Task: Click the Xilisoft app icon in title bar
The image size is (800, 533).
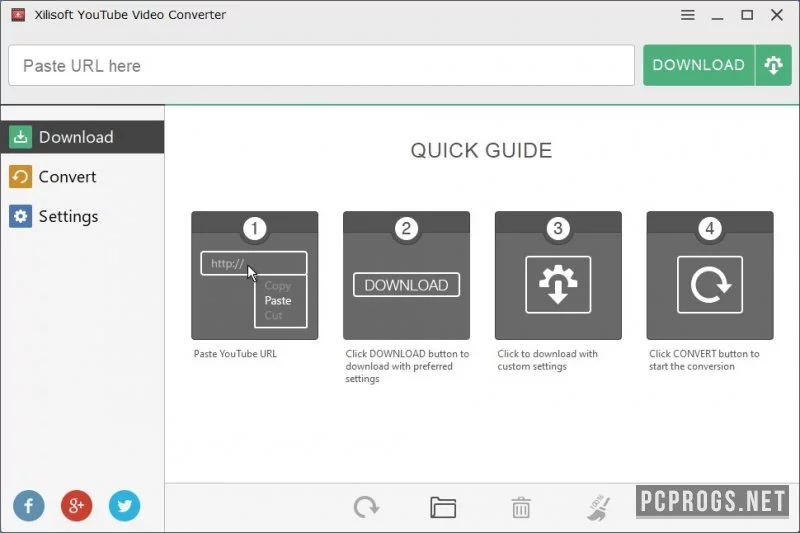Action: [x=18, y=15]
